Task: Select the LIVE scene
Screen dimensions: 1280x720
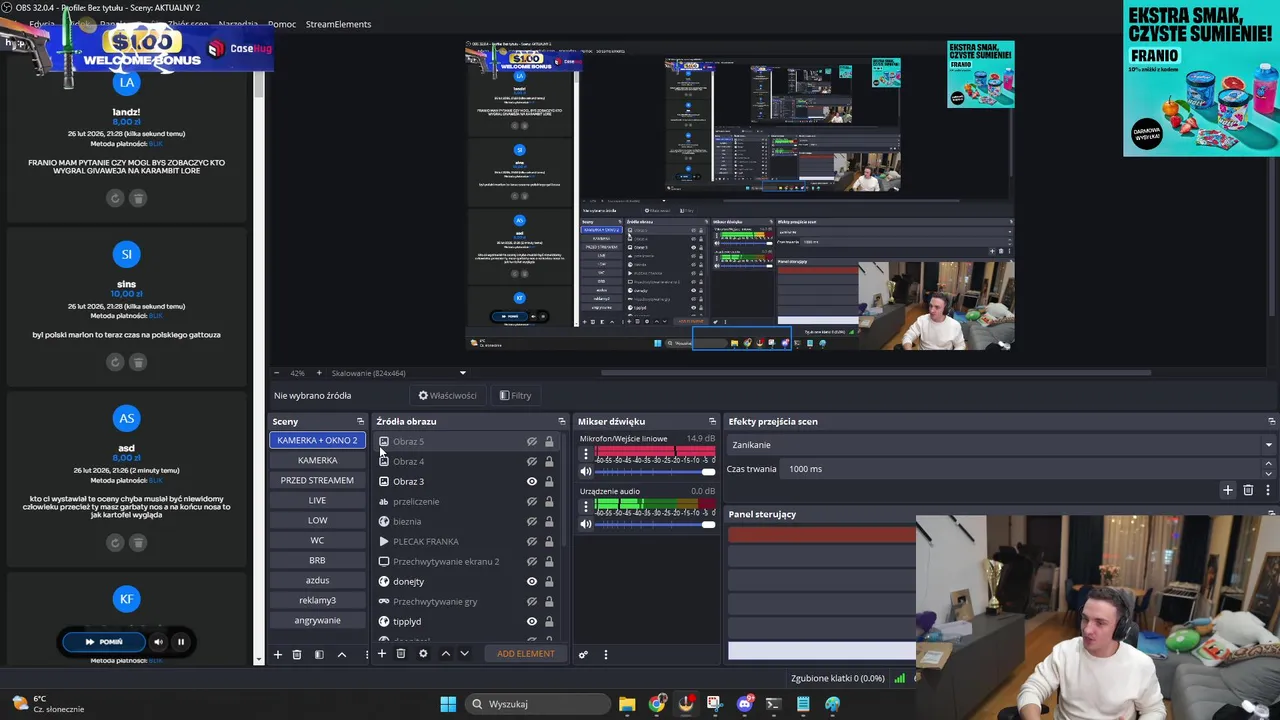Action: pos(317,500)
